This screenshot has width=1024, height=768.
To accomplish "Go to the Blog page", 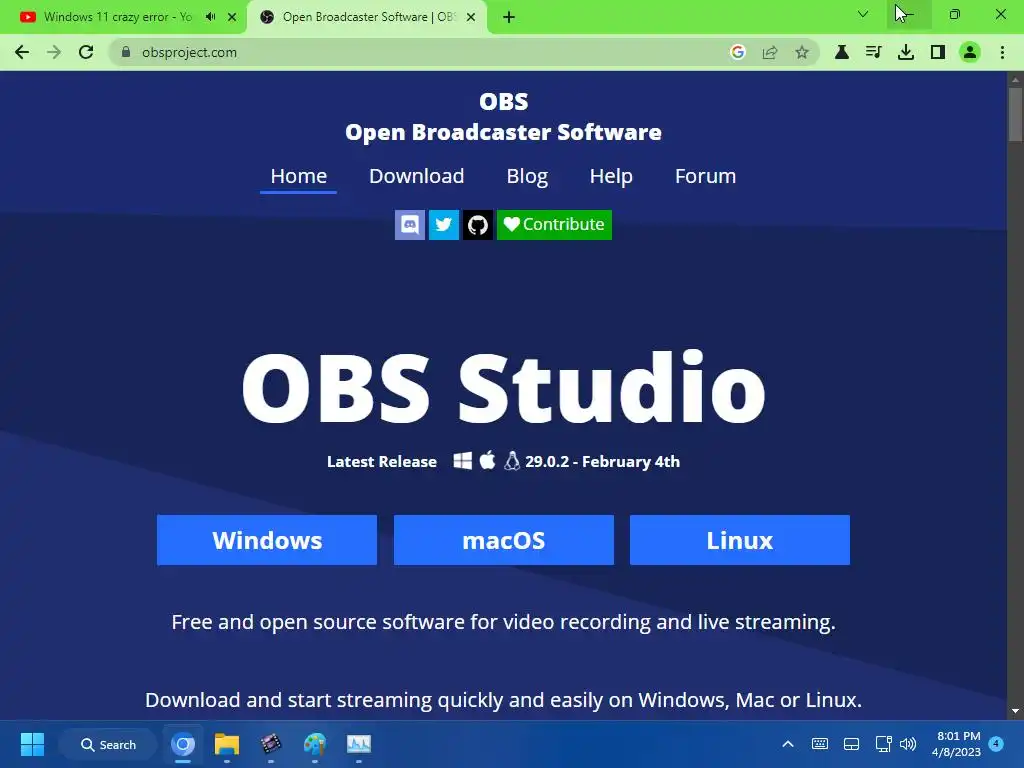I will (527, 176).
